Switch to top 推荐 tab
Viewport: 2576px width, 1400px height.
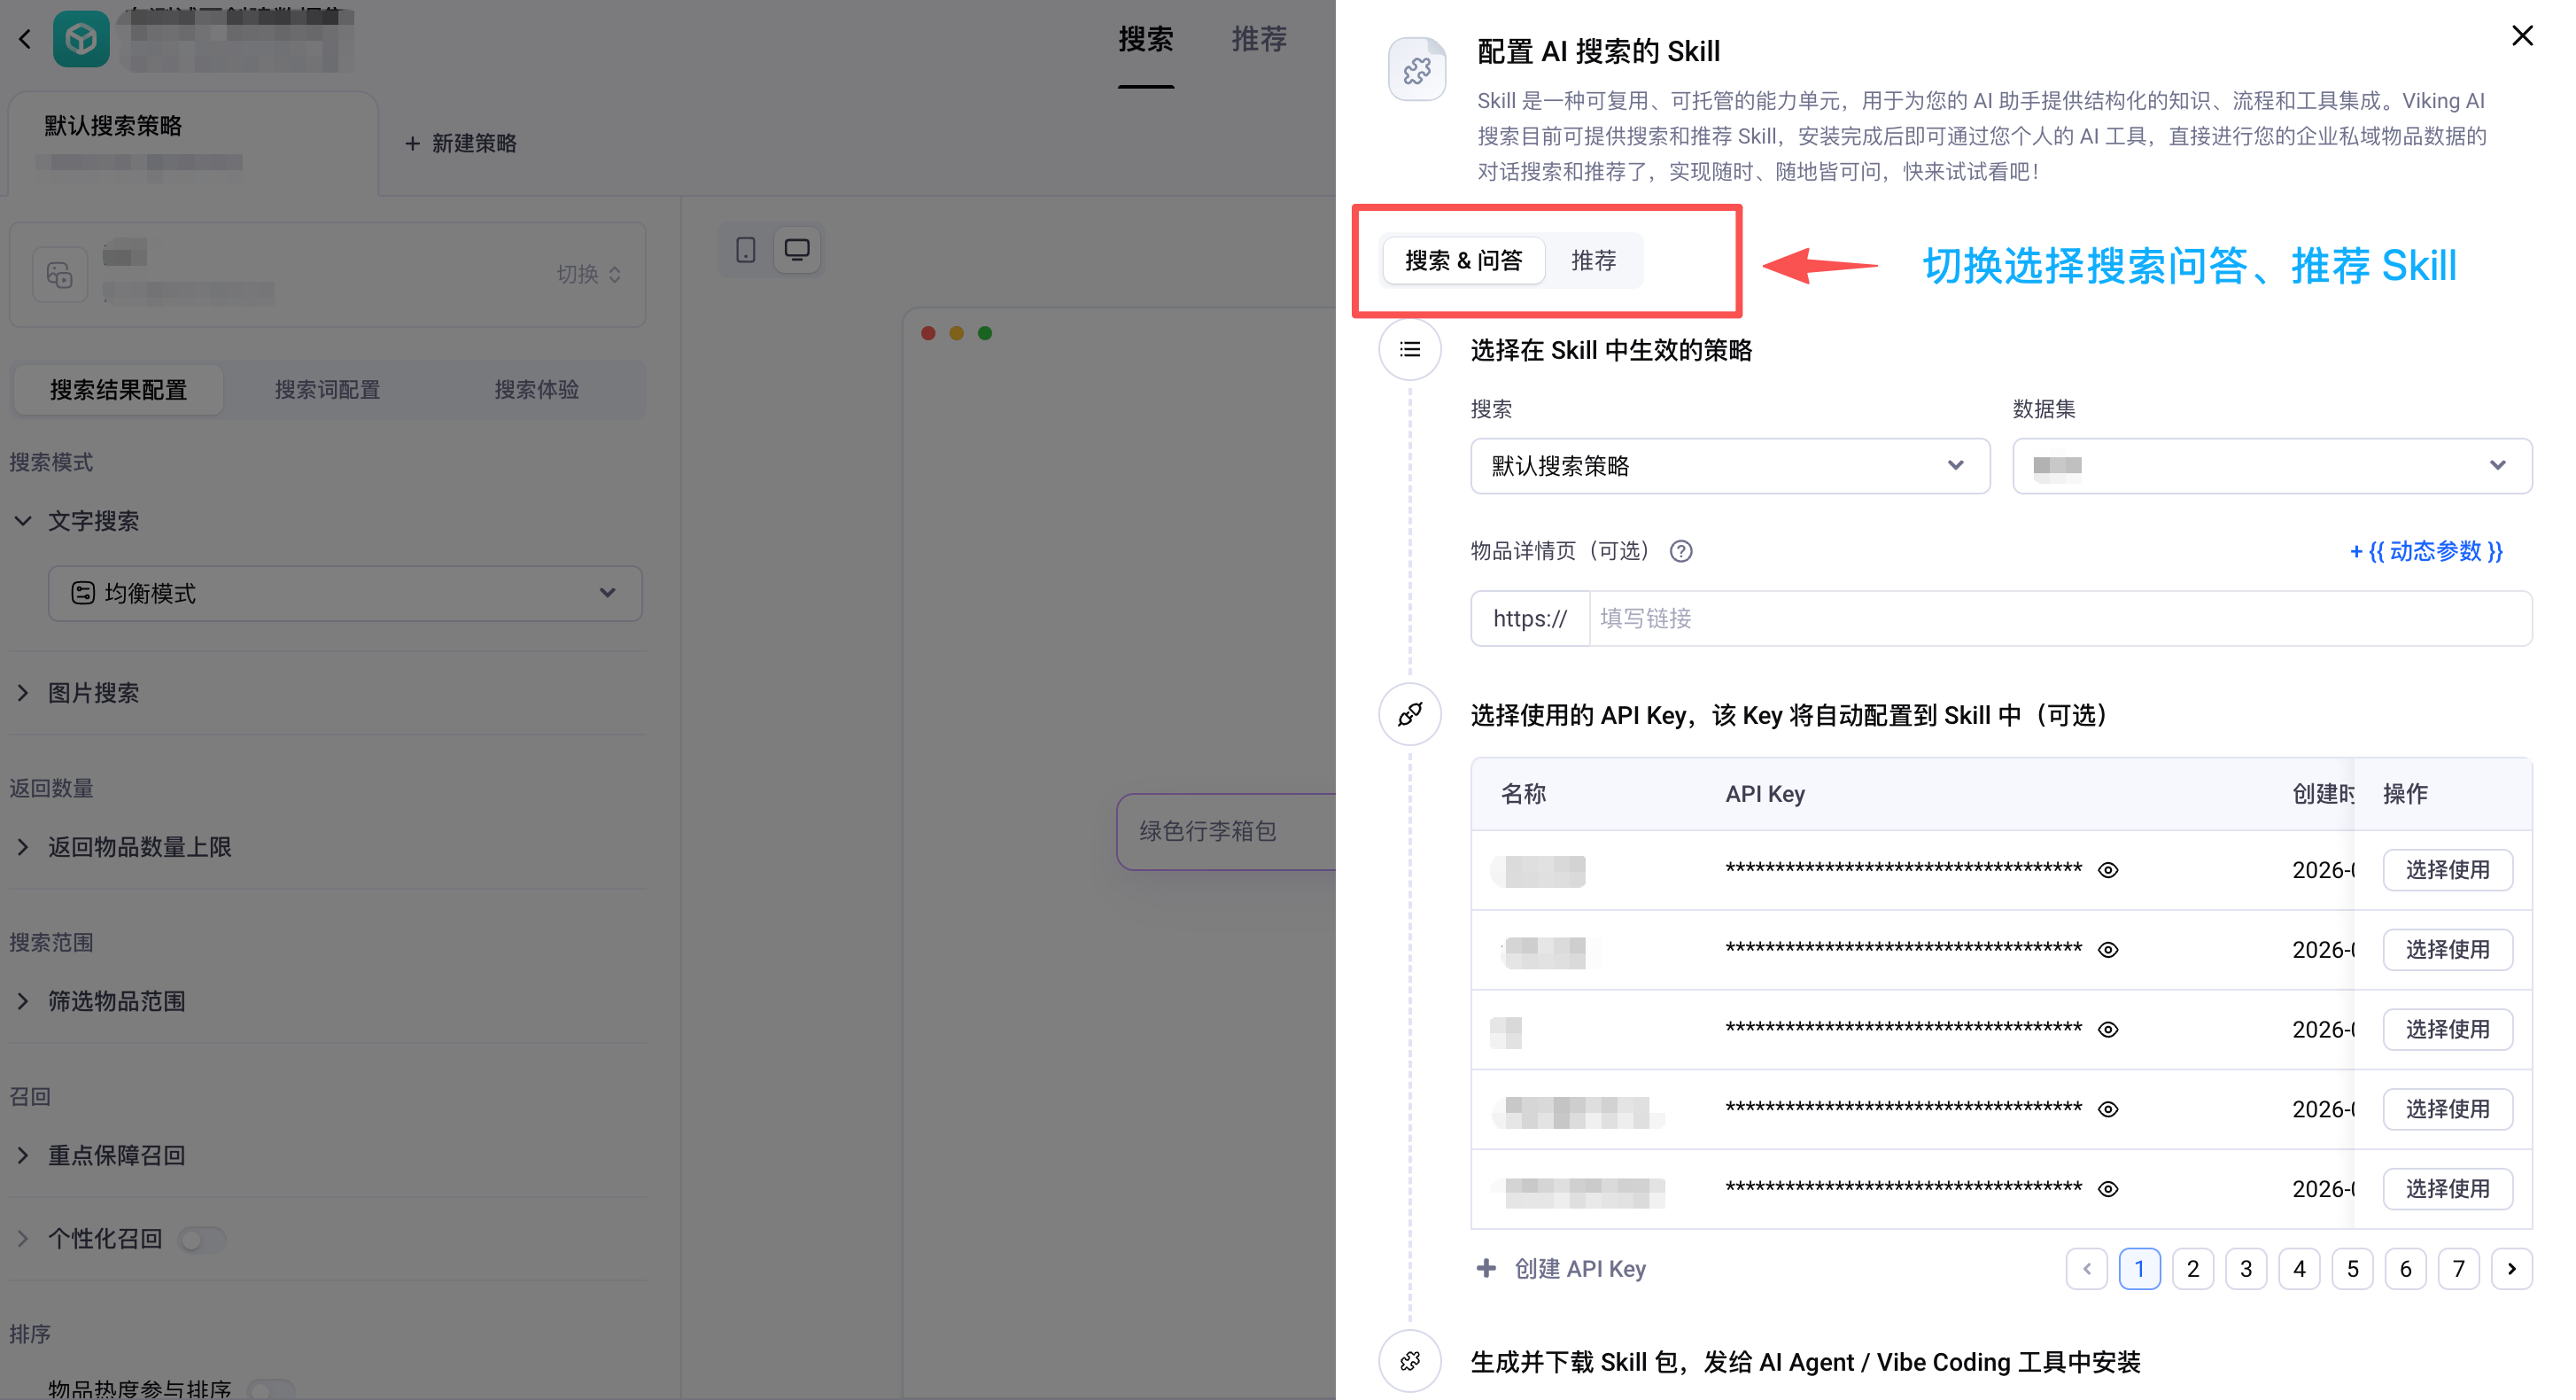(1259, 40)
